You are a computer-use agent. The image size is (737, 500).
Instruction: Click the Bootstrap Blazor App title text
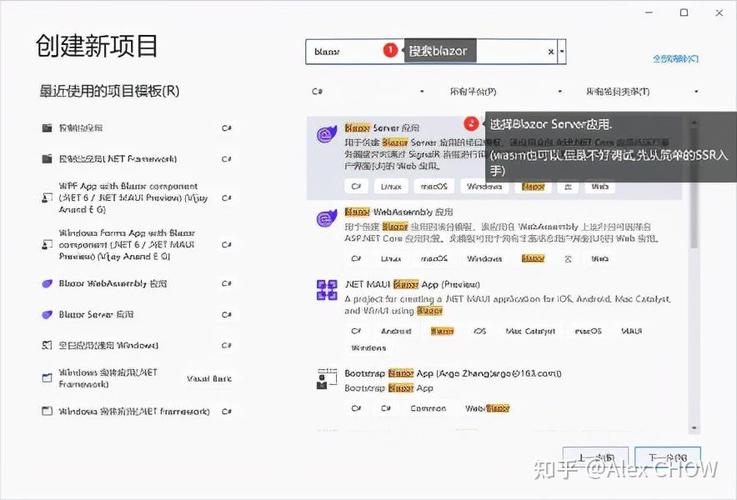[453, 374]
